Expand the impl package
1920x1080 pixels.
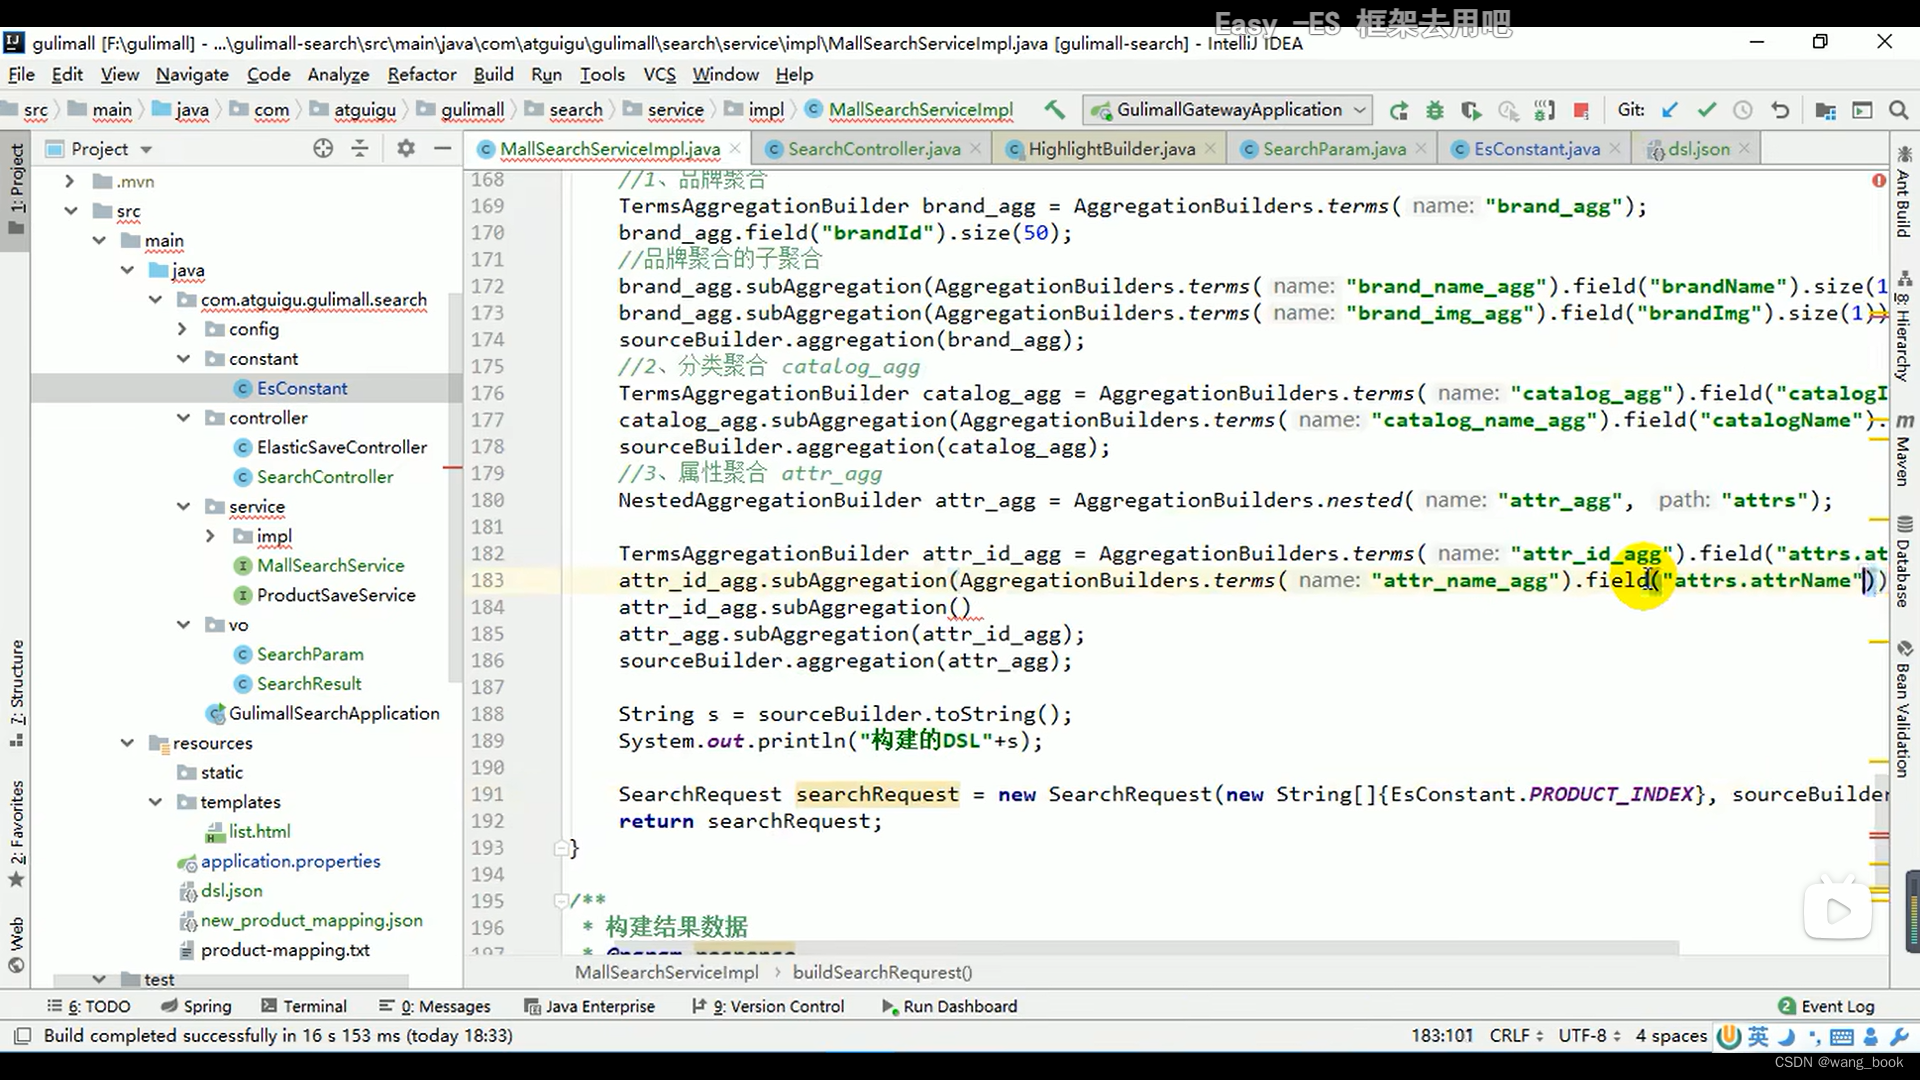pyautogui.click(x=209, y=536)
